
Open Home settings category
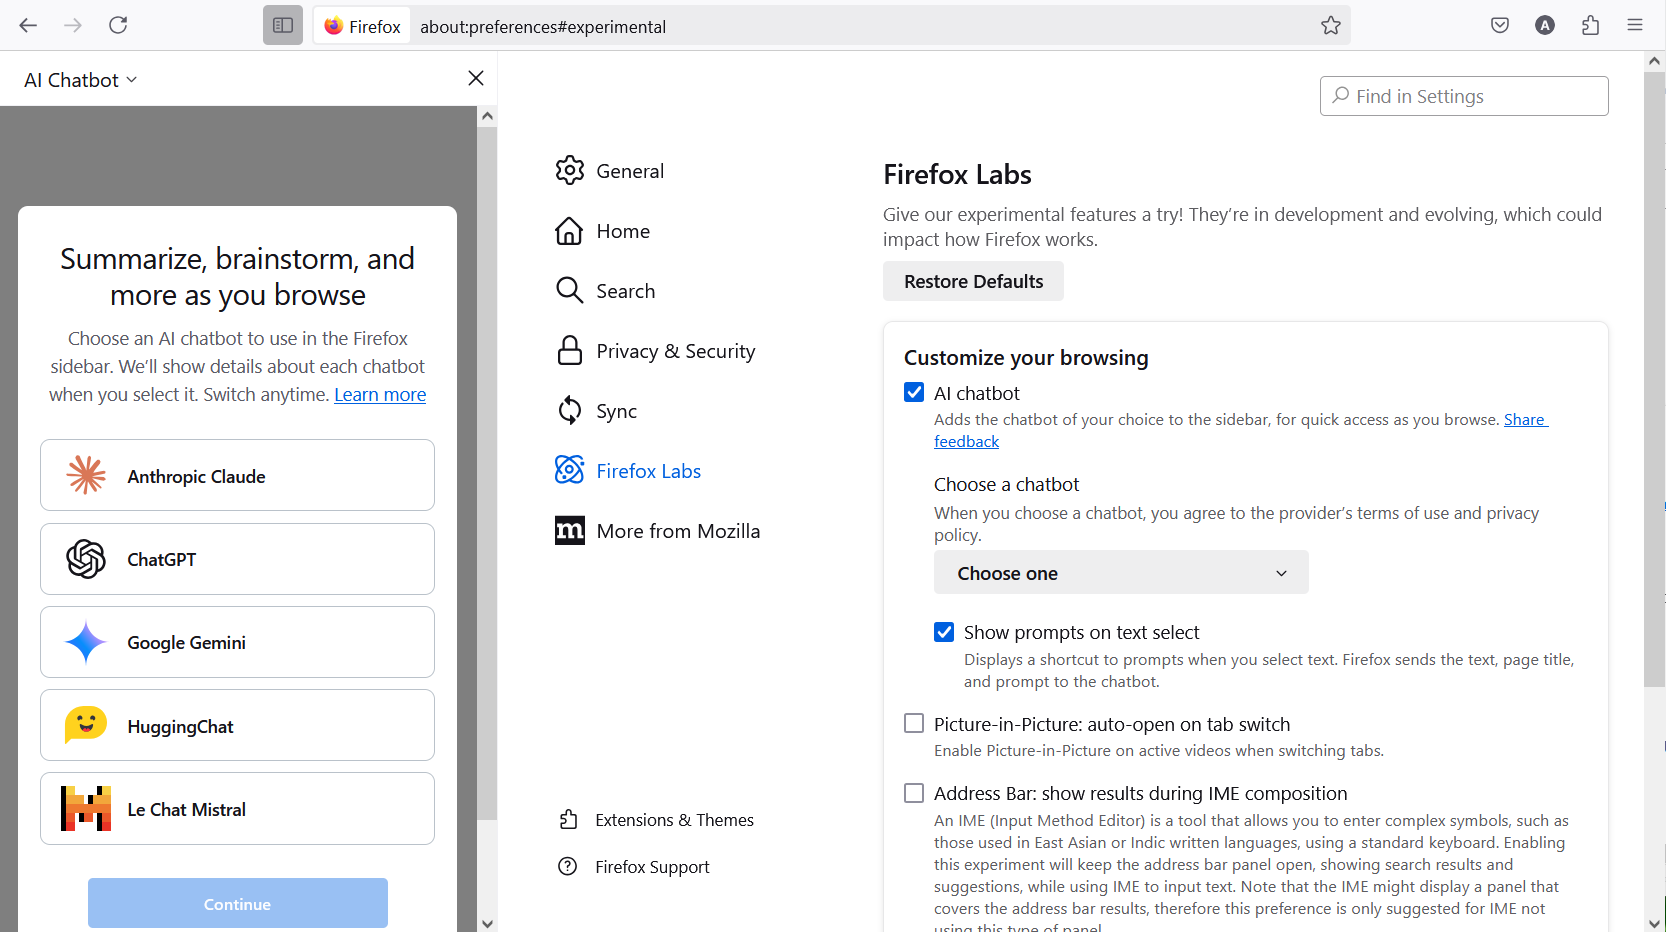click(603, 231)
